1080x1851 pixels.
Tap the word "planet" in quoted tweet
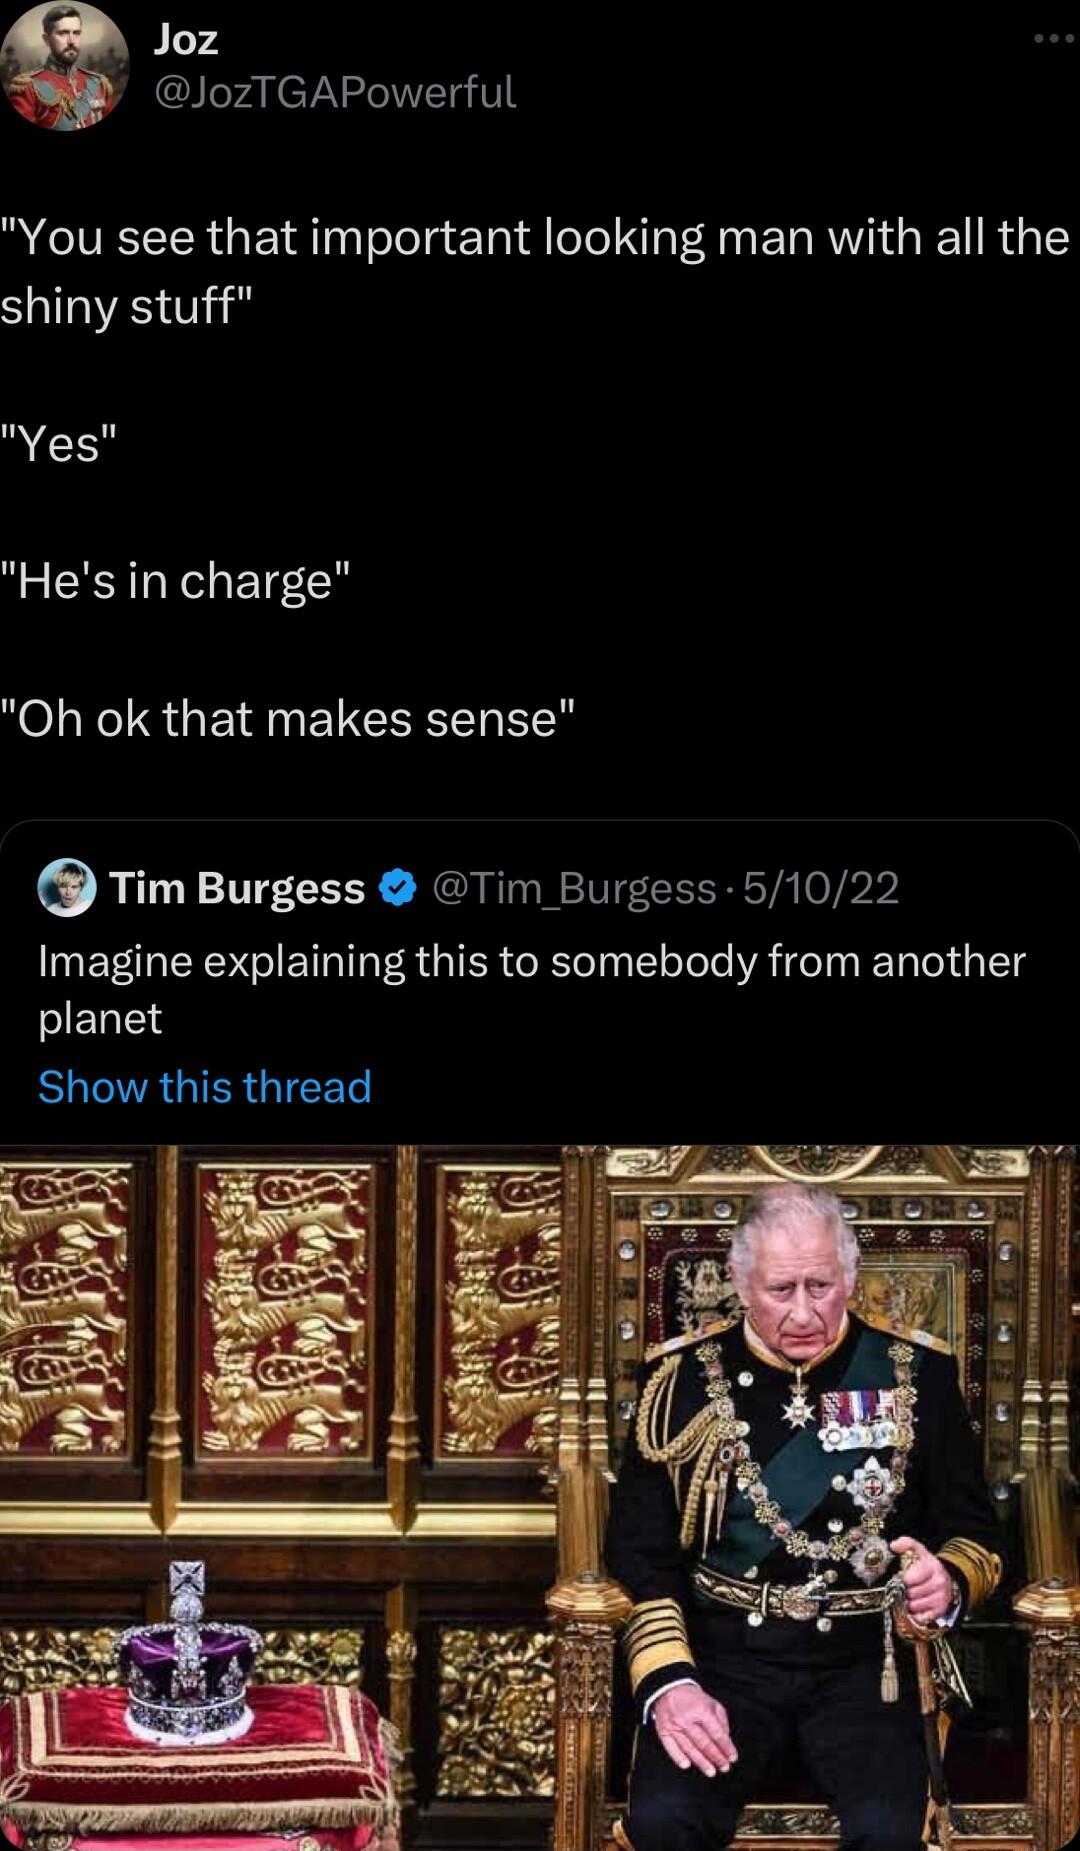click(100, 1019)
